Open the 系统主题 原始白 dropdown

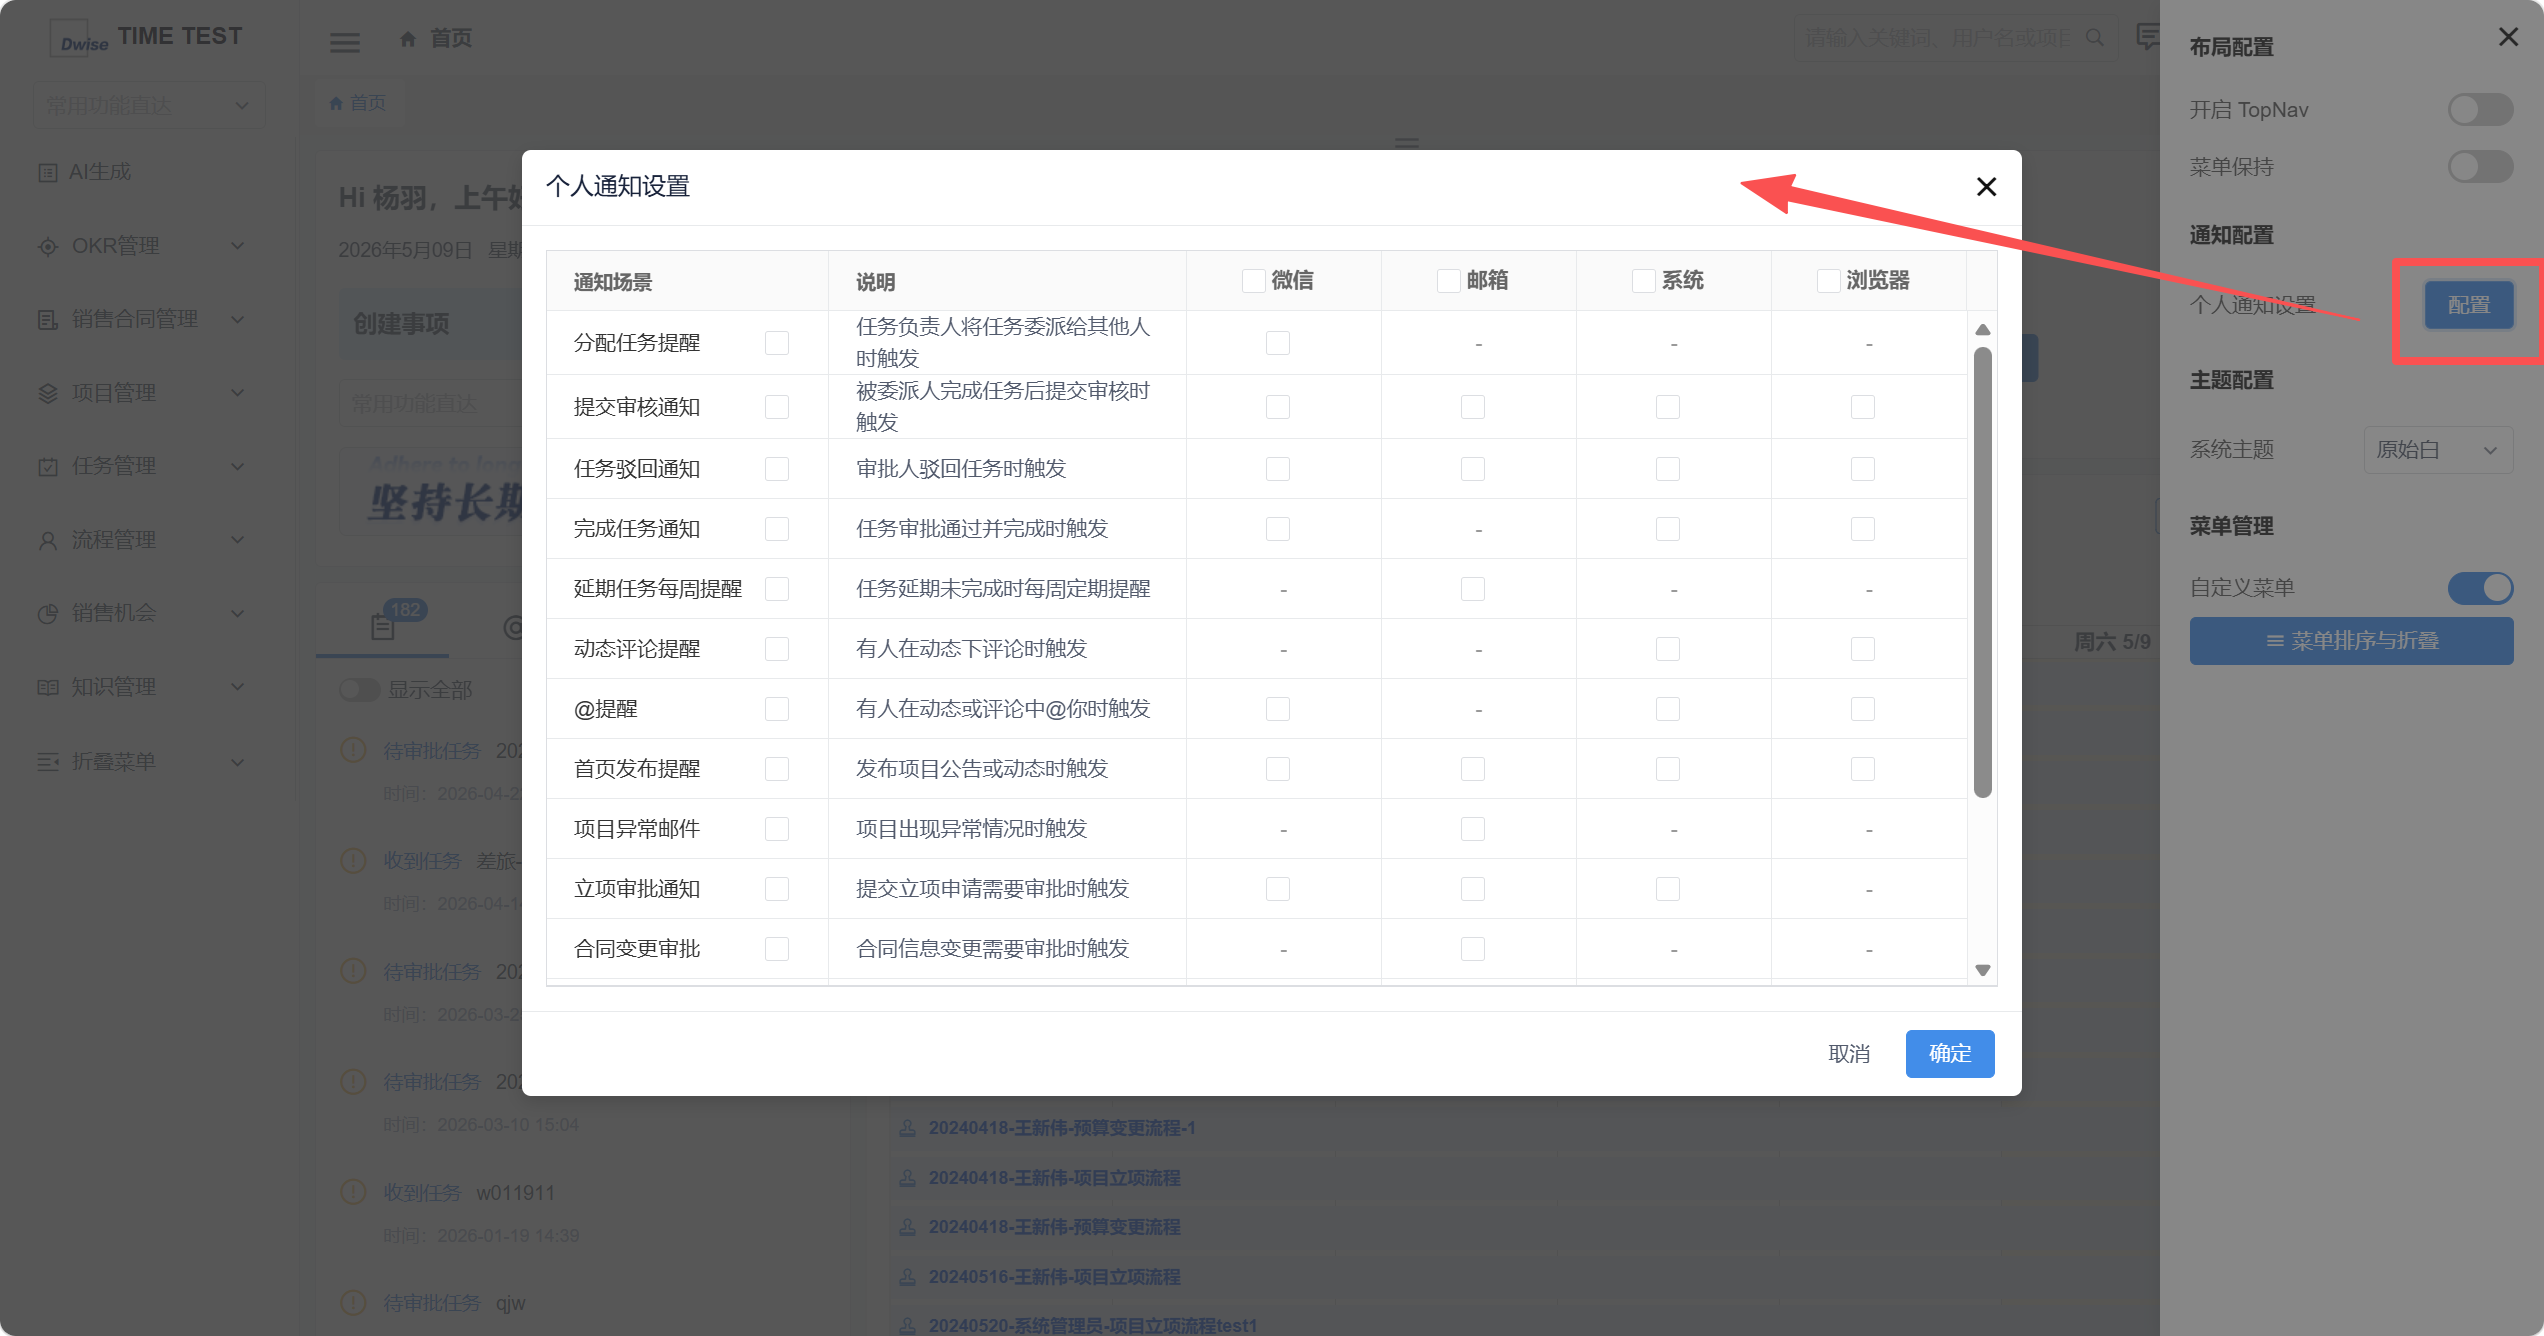2438,450
